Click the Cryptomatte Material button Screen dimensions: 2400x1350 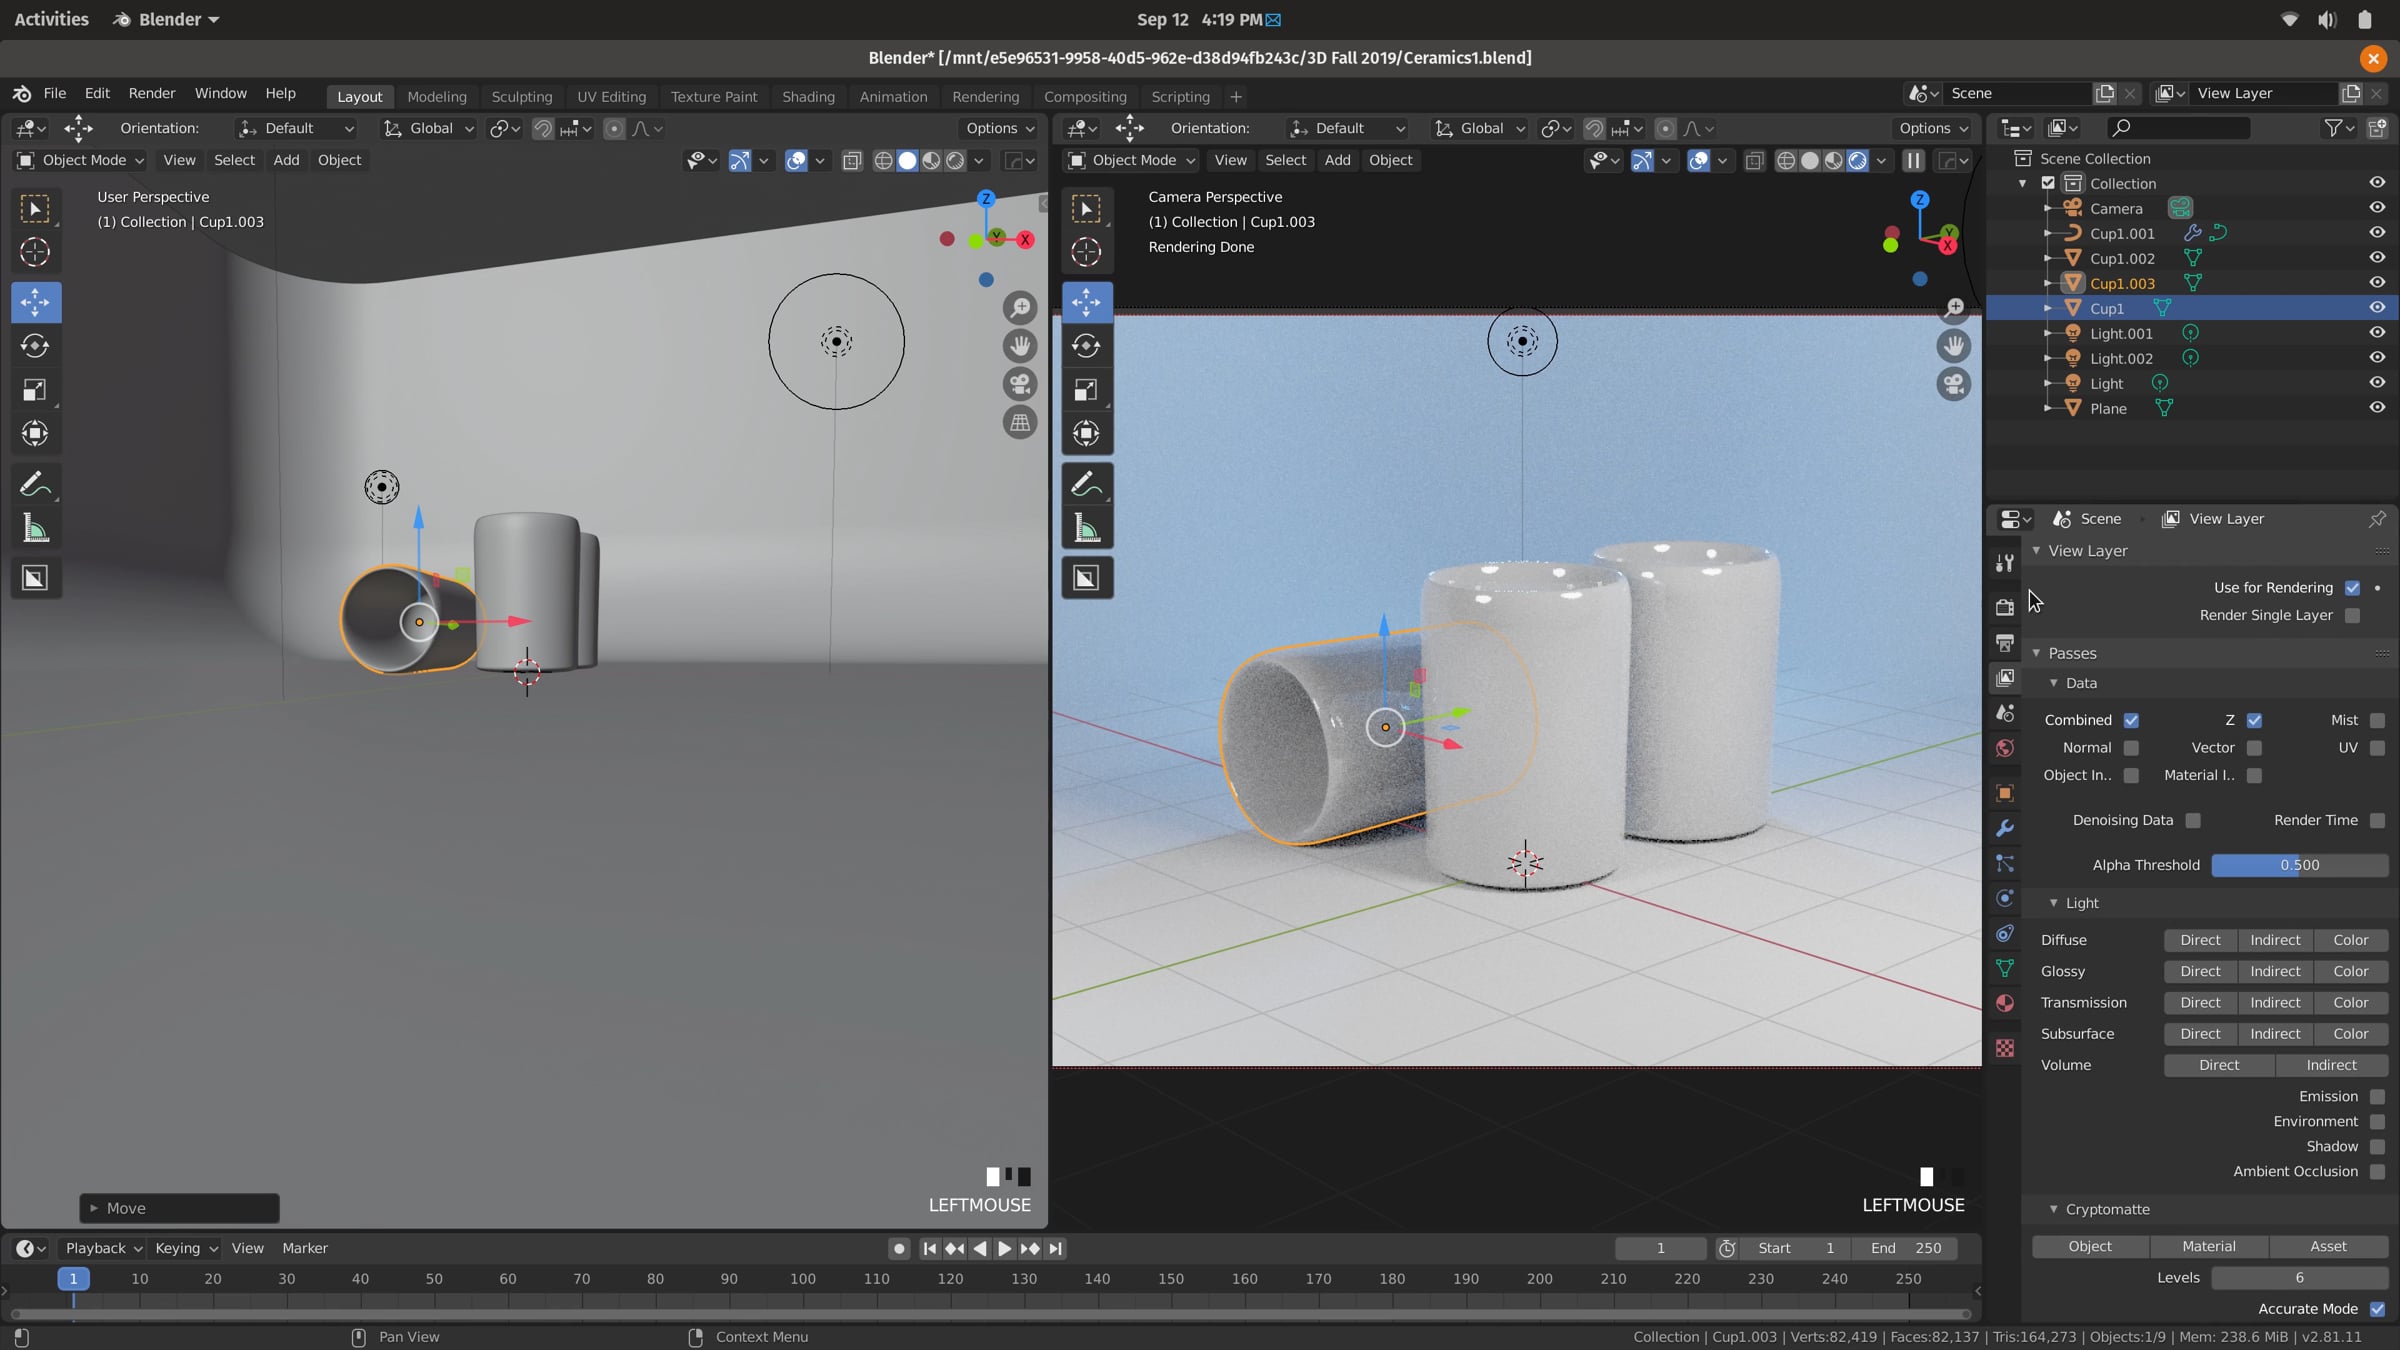2208,1246
